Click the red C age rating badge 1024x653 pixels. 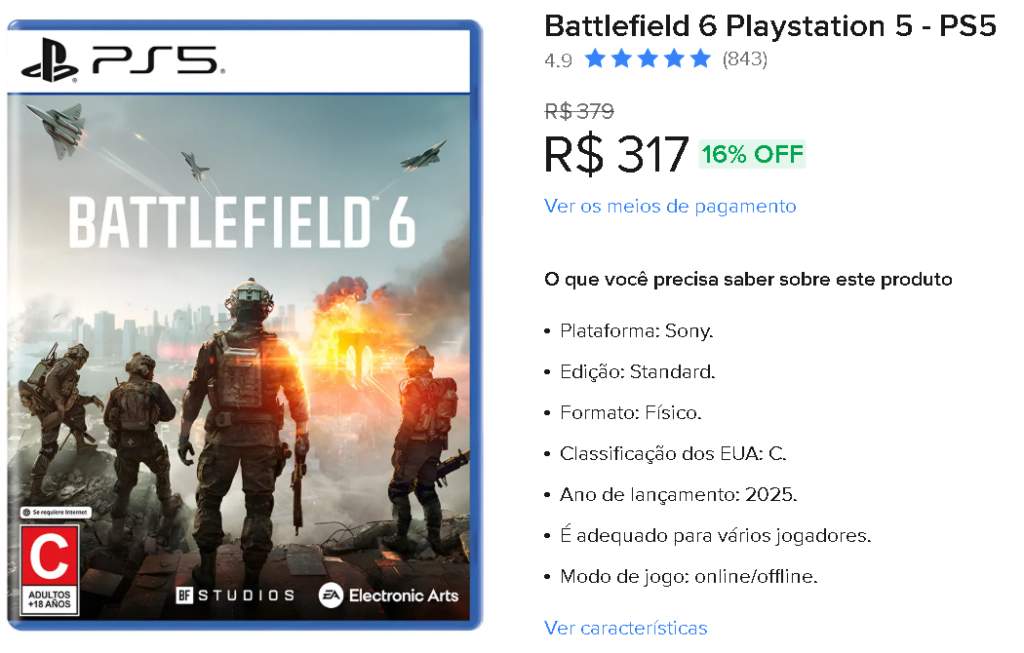(x=49, y=561)
